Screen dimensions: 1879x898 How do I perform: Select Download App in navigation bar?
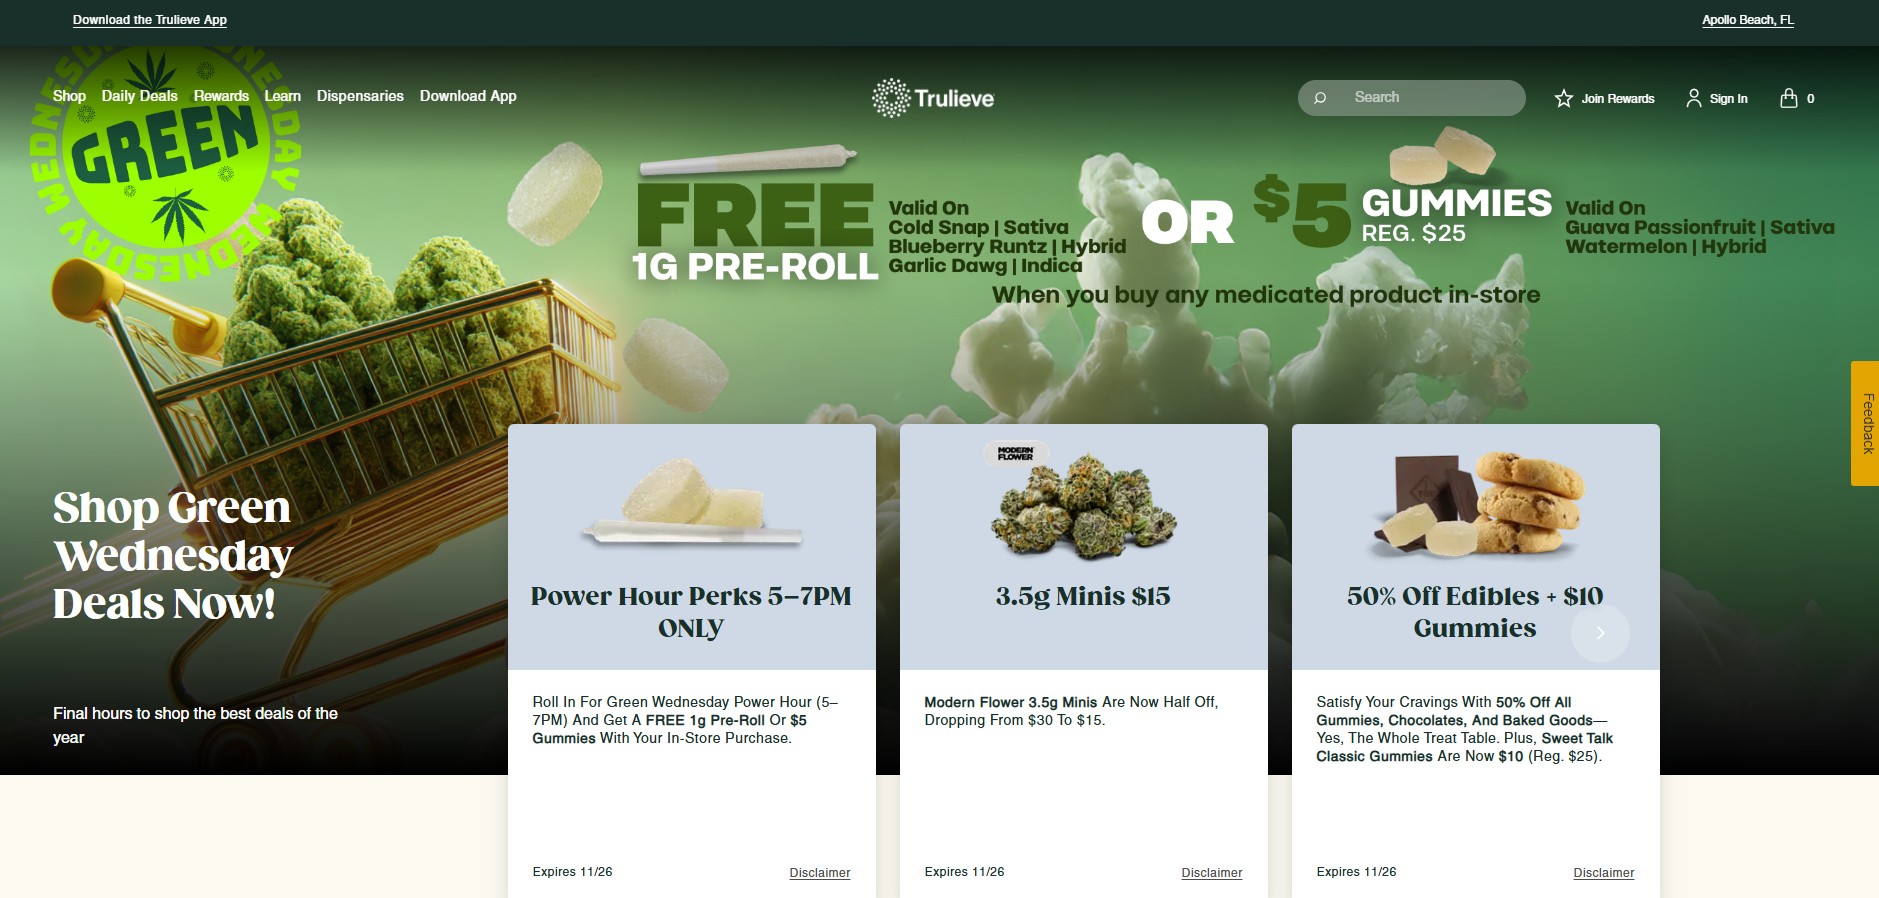[468, 96]
